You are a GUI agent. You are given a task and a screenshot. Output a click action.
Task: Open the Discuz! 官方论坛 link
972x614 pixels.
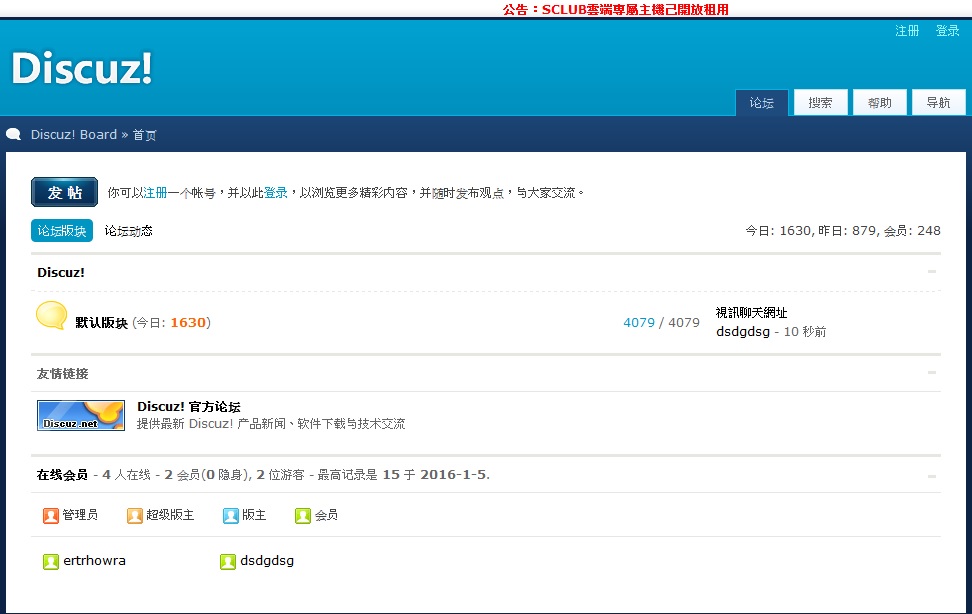tap(188, 407)
